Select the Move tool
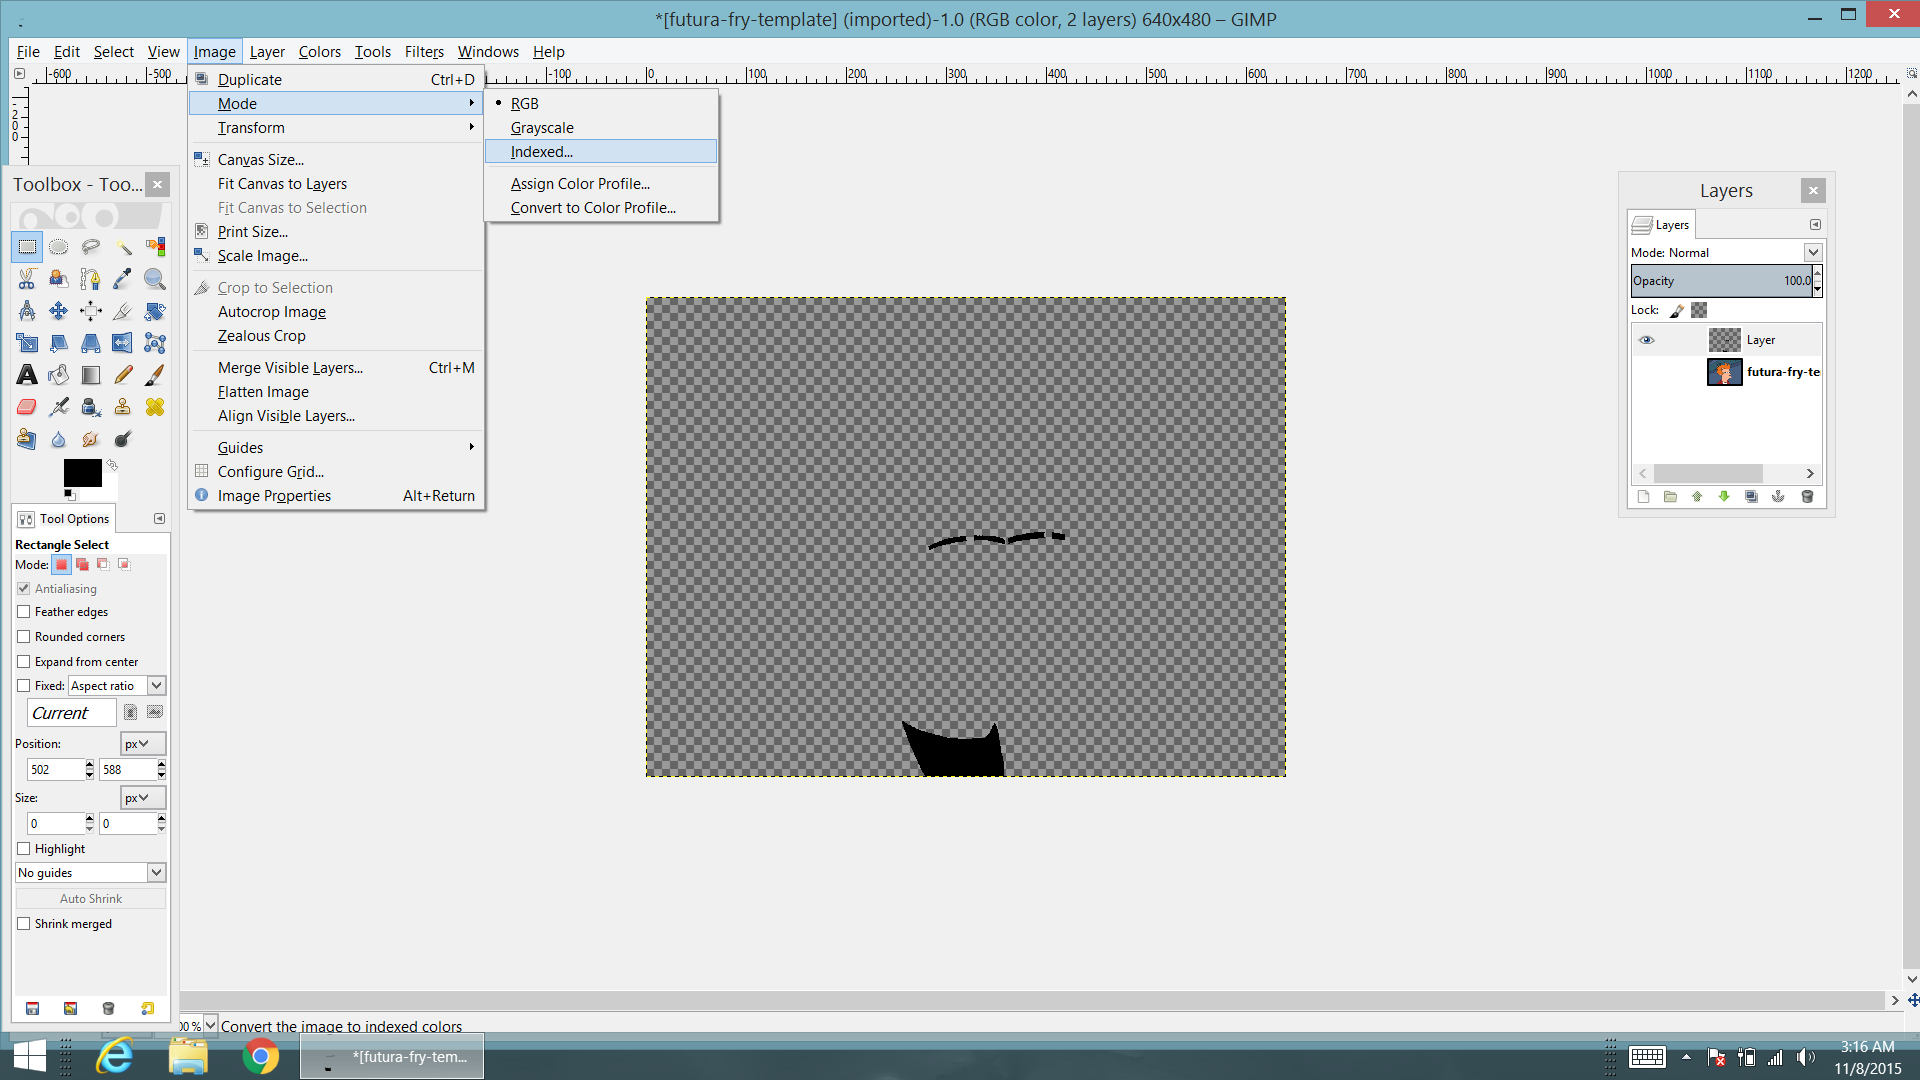 [59, 311]
